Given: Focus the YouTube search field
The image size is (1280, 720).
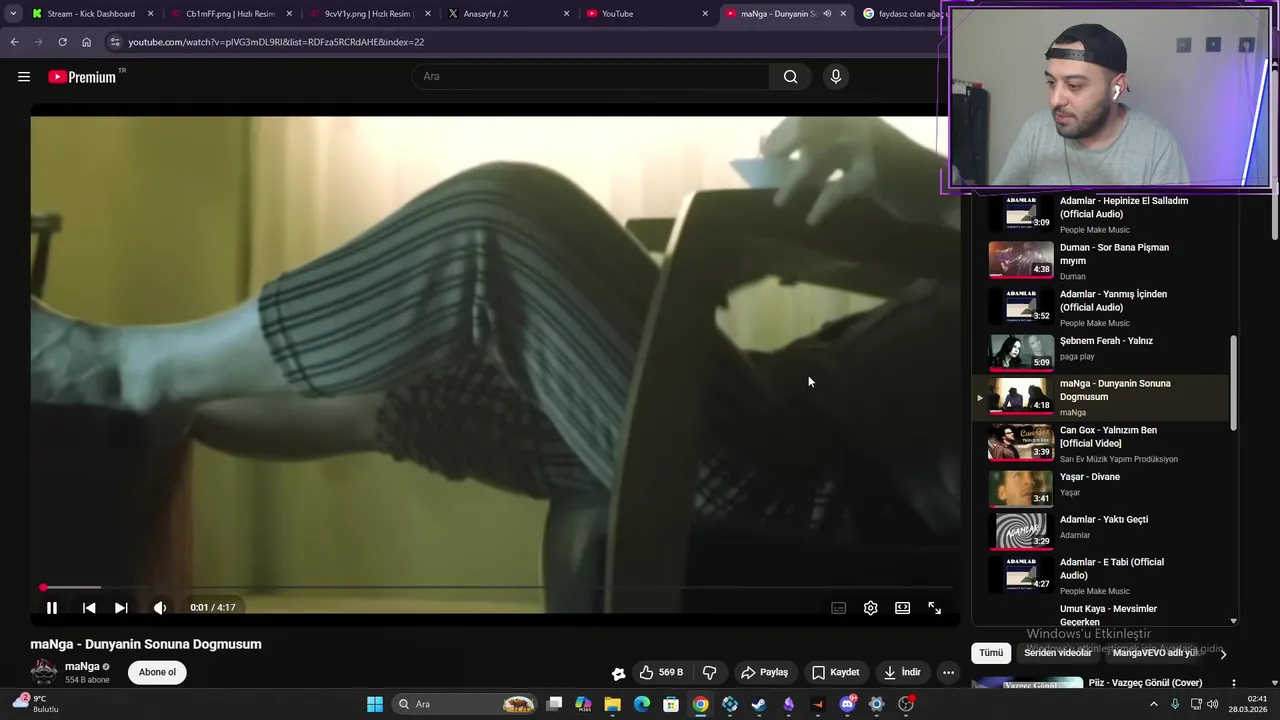Looking at the screenshot, I should [590, 76].
